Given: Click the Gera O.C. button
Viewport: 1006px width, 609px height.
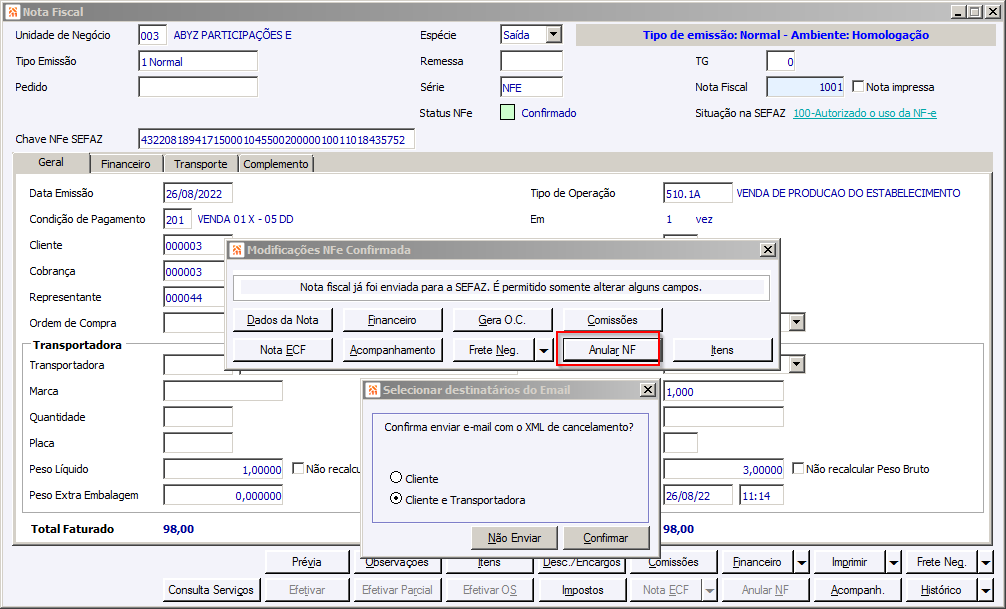Looking at the screenshot, I should pyautogui.click(x=502, y=320).
